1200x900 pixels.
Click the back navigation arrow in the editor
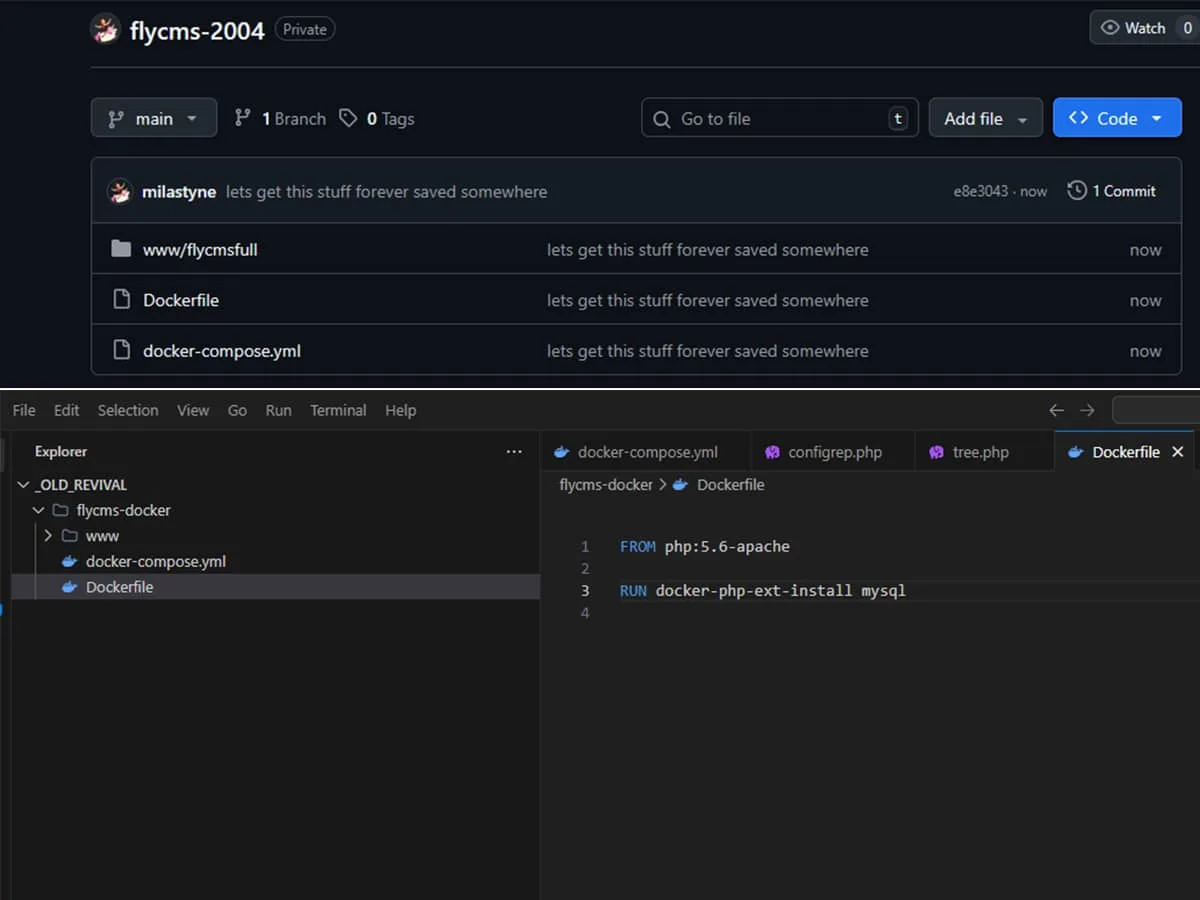tap(1056, 410)
